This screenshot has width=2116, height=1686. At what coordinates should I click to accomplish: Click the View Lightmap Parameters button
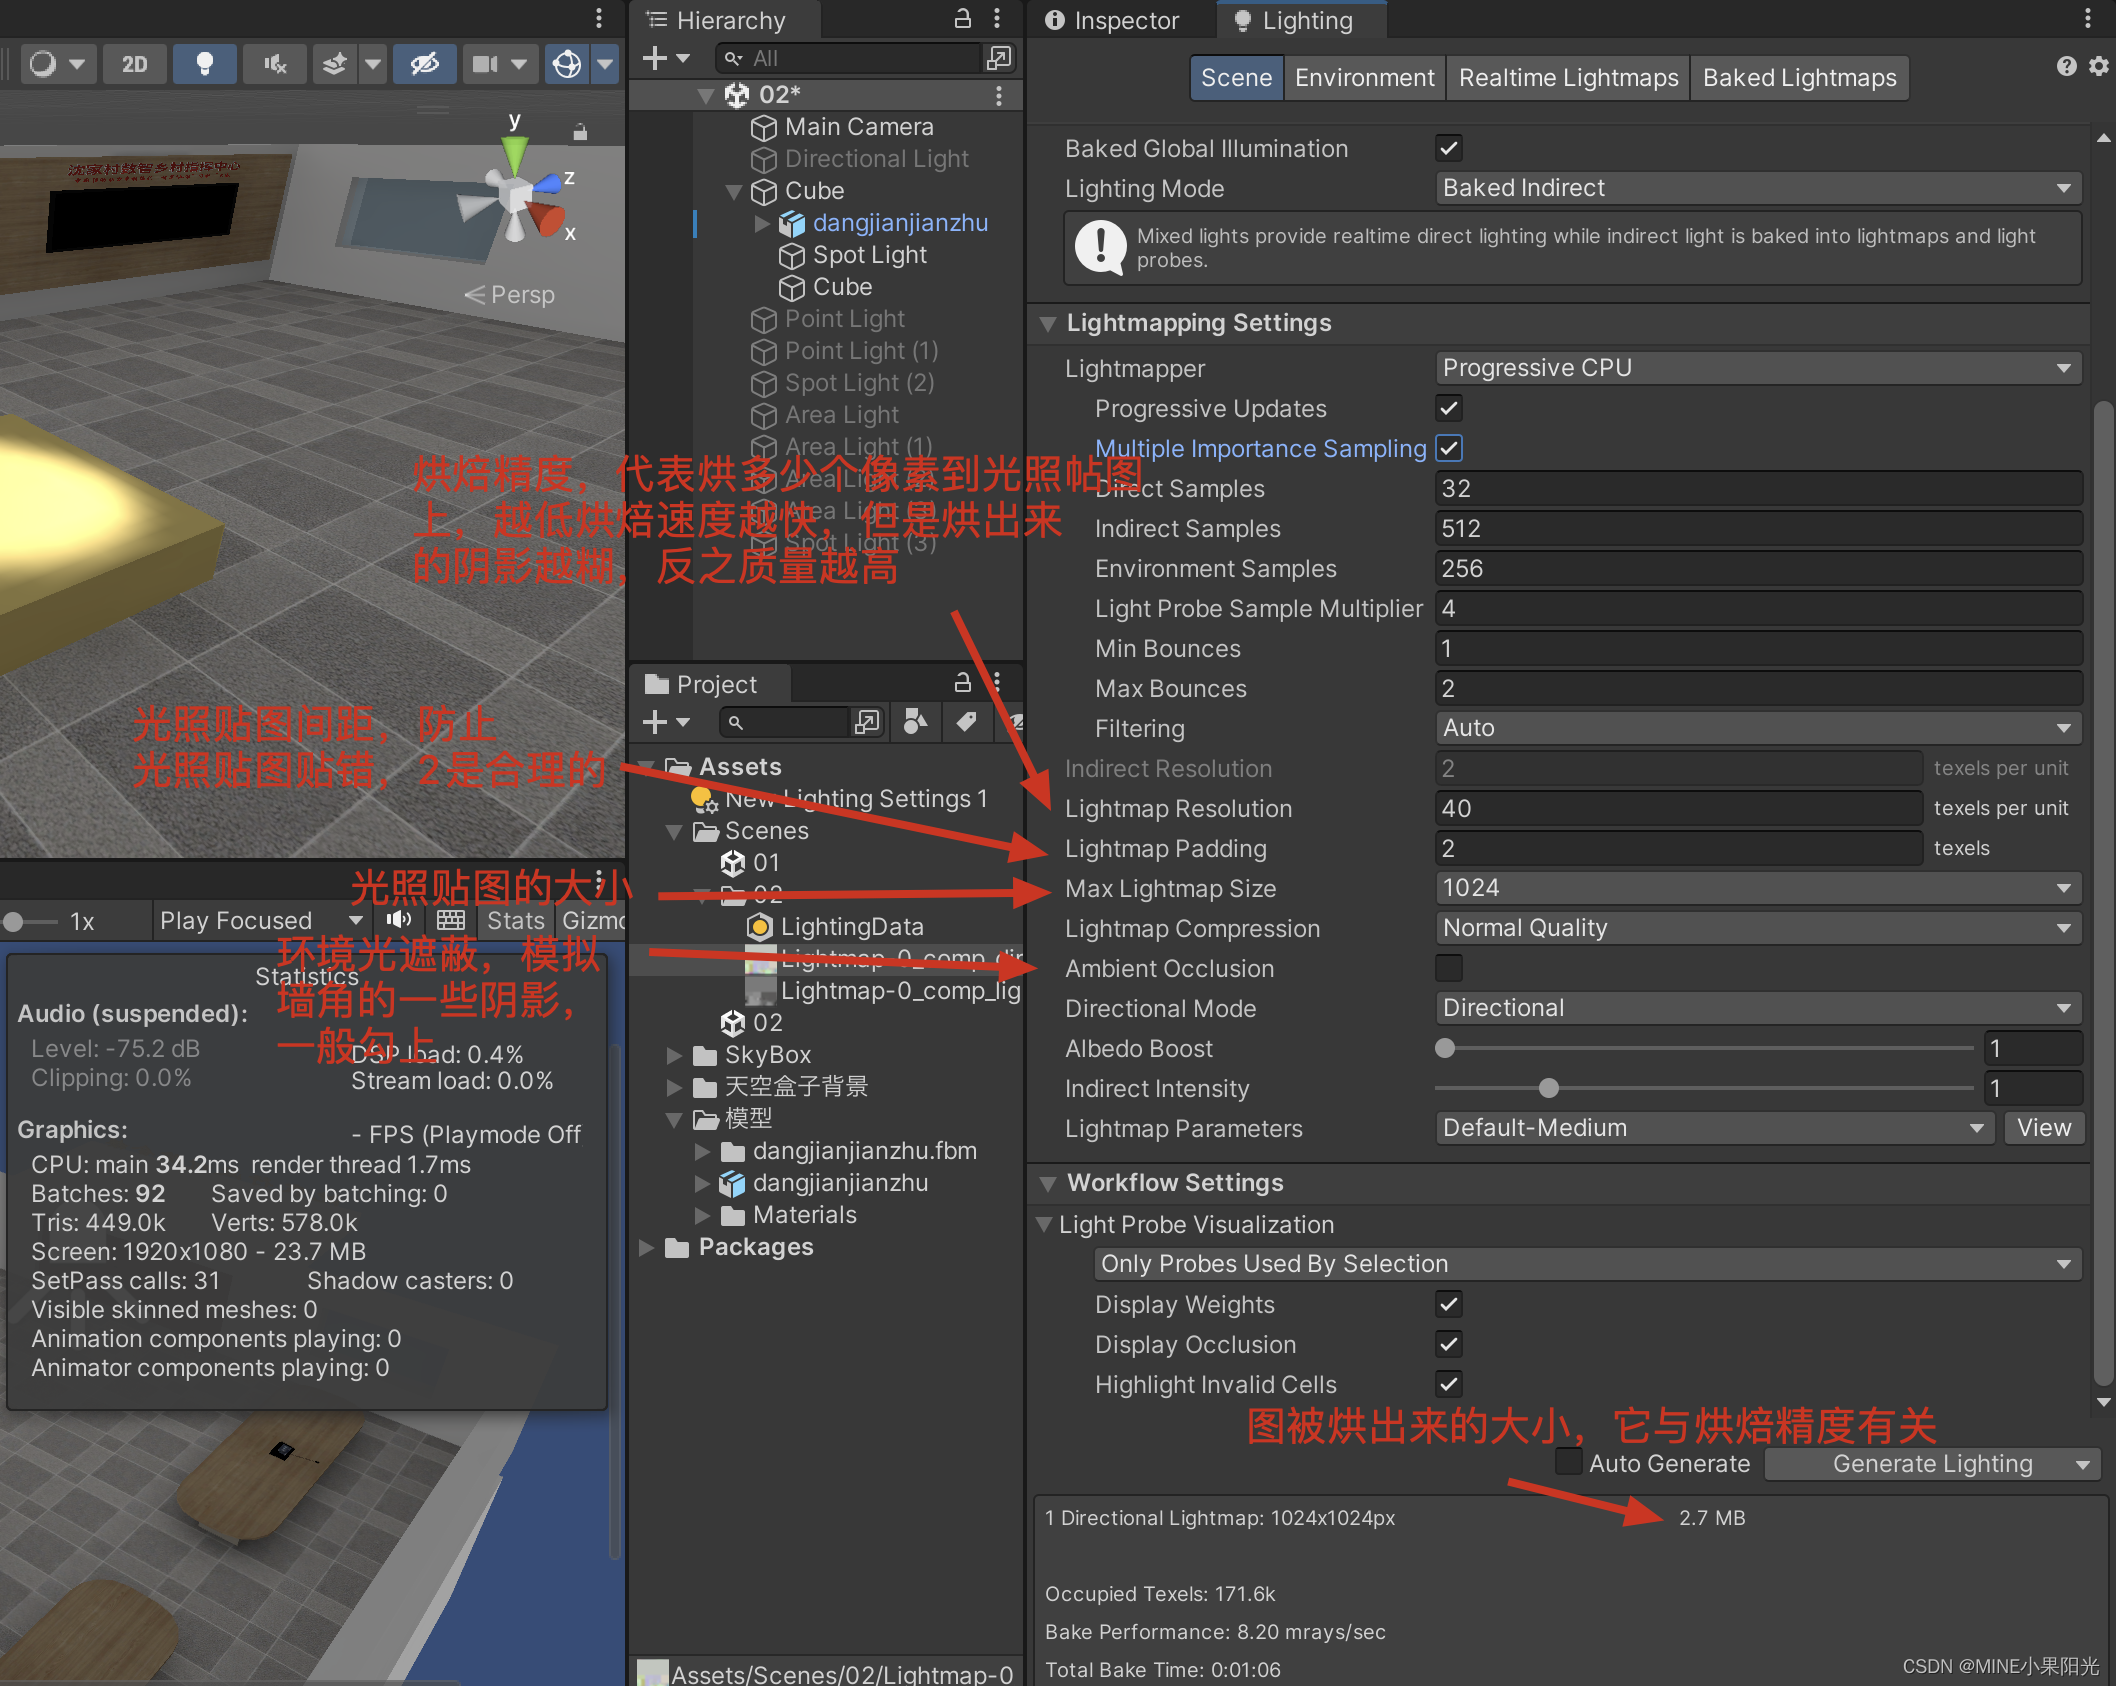pyautogui.click(x=2052, y=1129)
